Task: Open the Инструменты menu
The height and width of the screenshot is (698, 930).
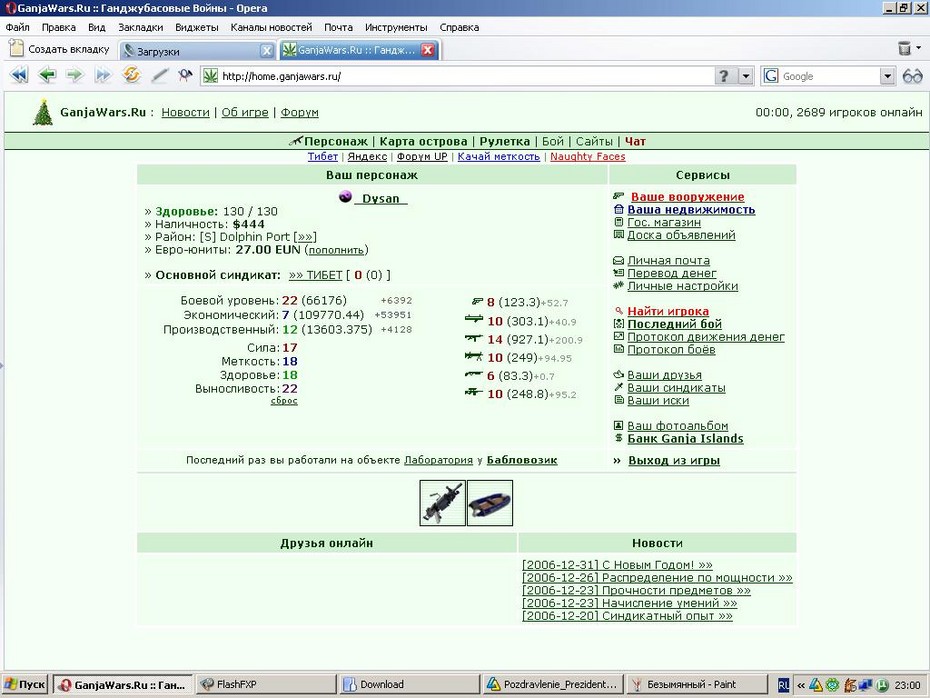Action: 396,27
